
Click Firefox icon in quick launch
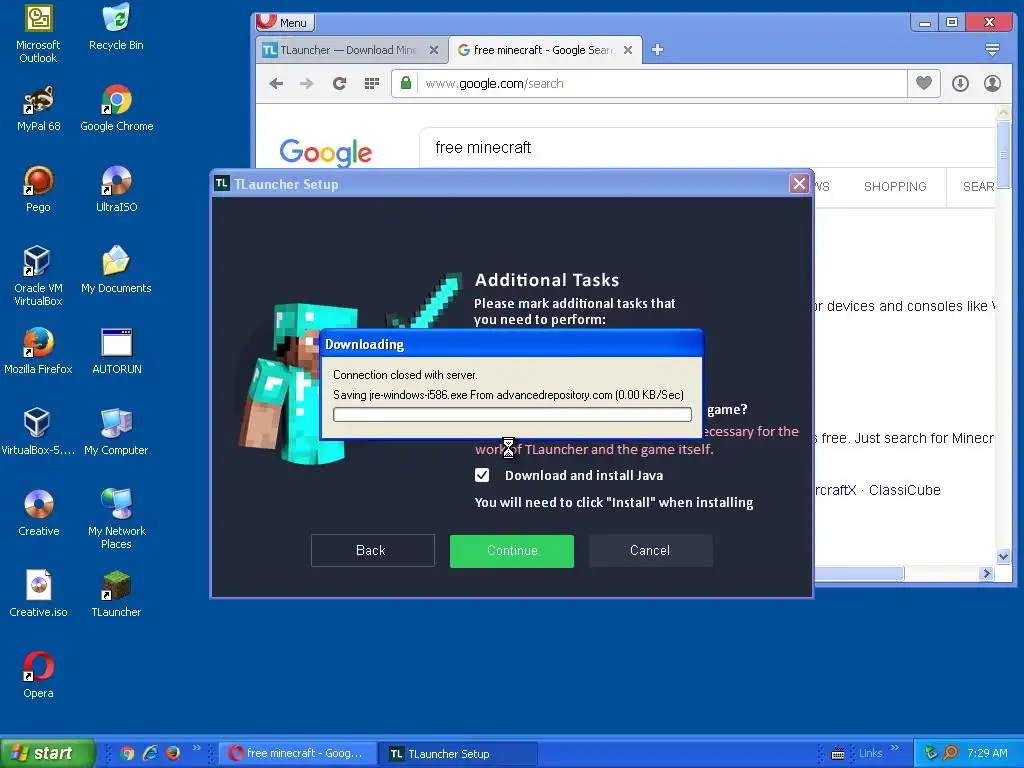point(173,753)
